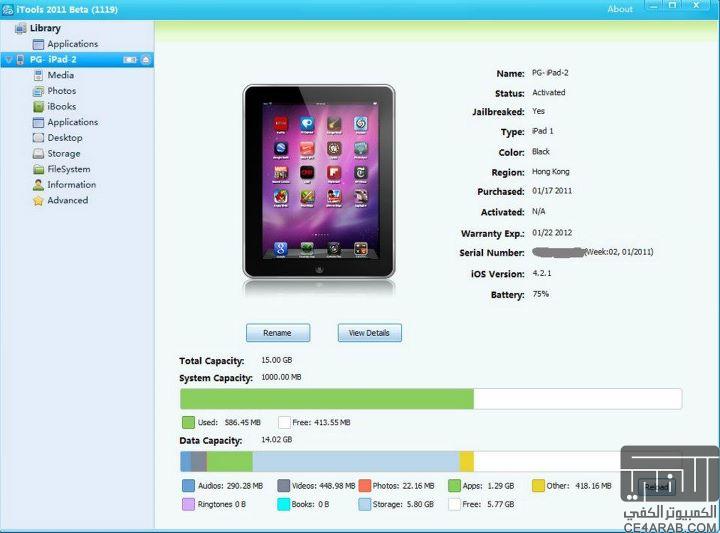Open the About menu

[x=620, y=9]
